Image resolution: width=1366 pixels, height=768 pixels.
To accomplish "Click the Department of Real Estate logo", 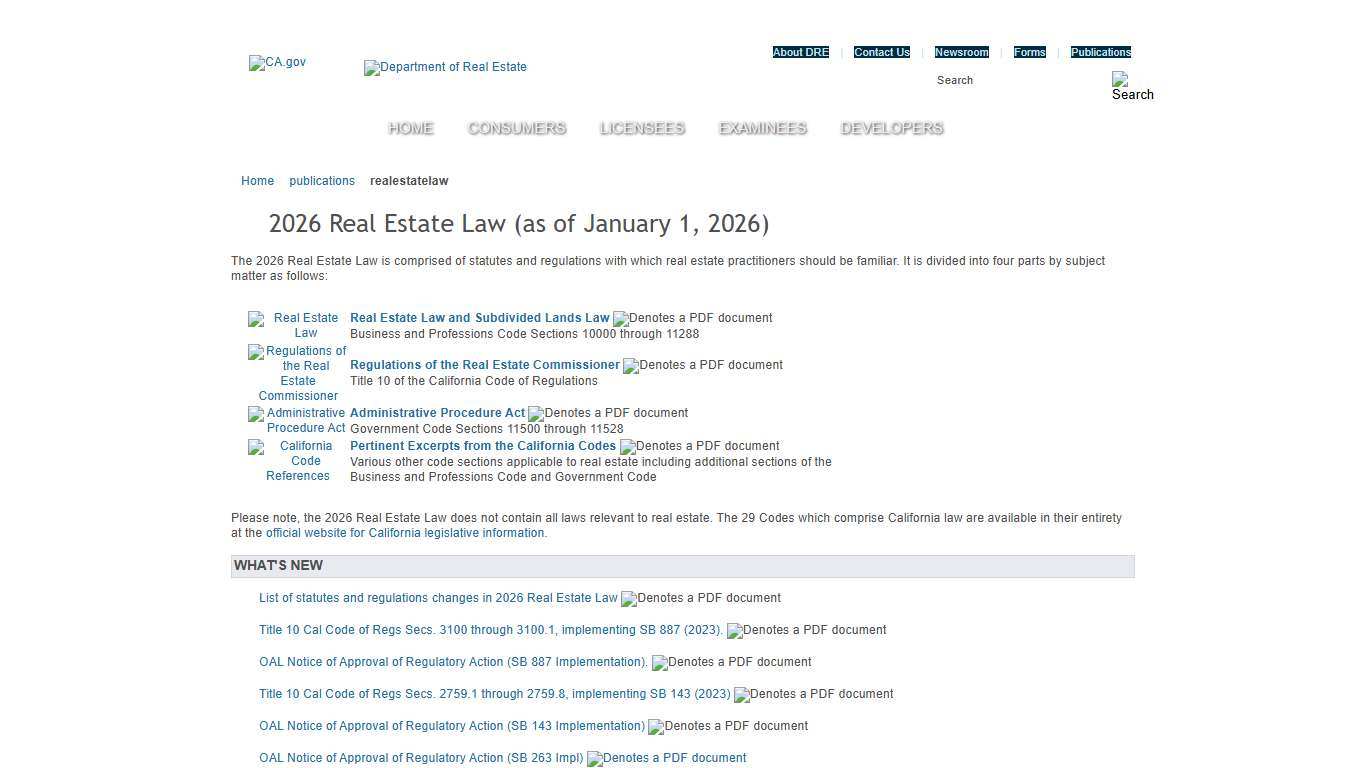I will [444, 67].
